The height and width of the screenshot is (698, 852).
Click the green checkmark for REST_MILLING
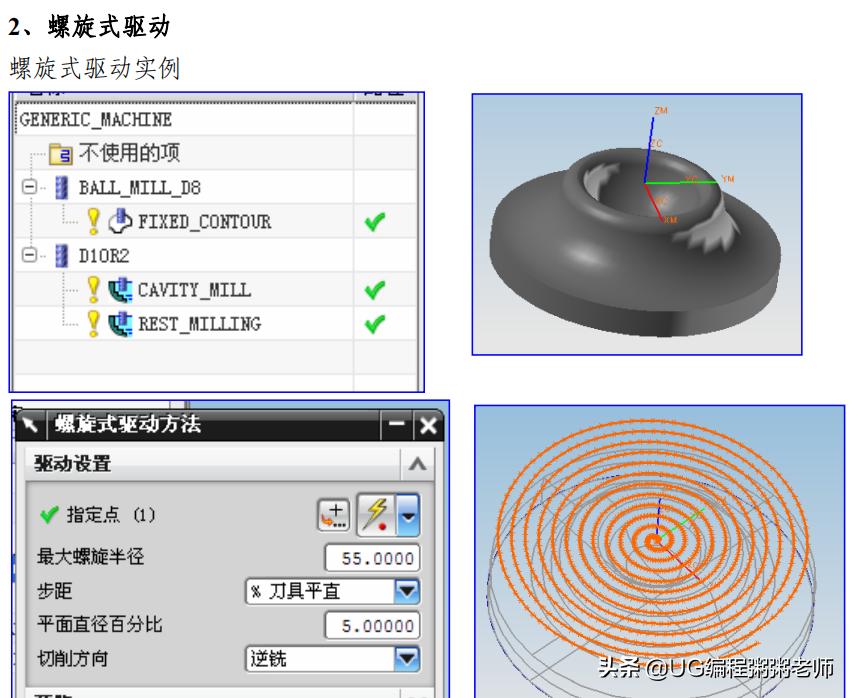point(375,324)
